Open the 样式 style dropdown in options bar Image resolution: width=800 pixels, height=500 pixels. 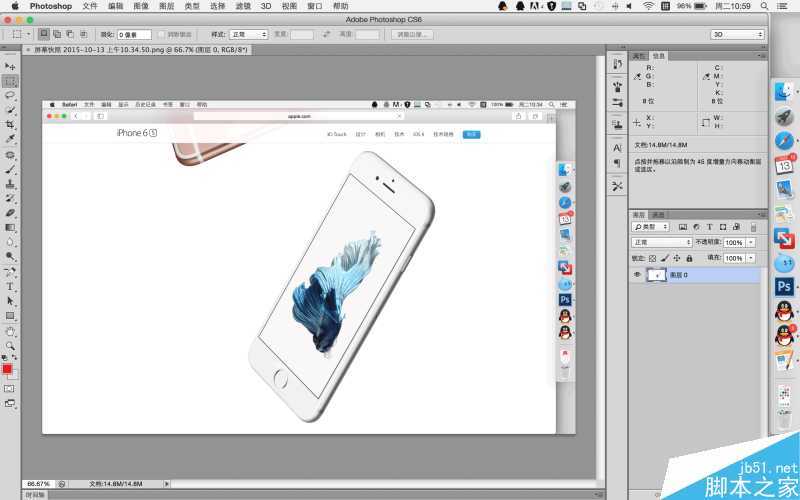pyautogui.click(x=249, y=34)
